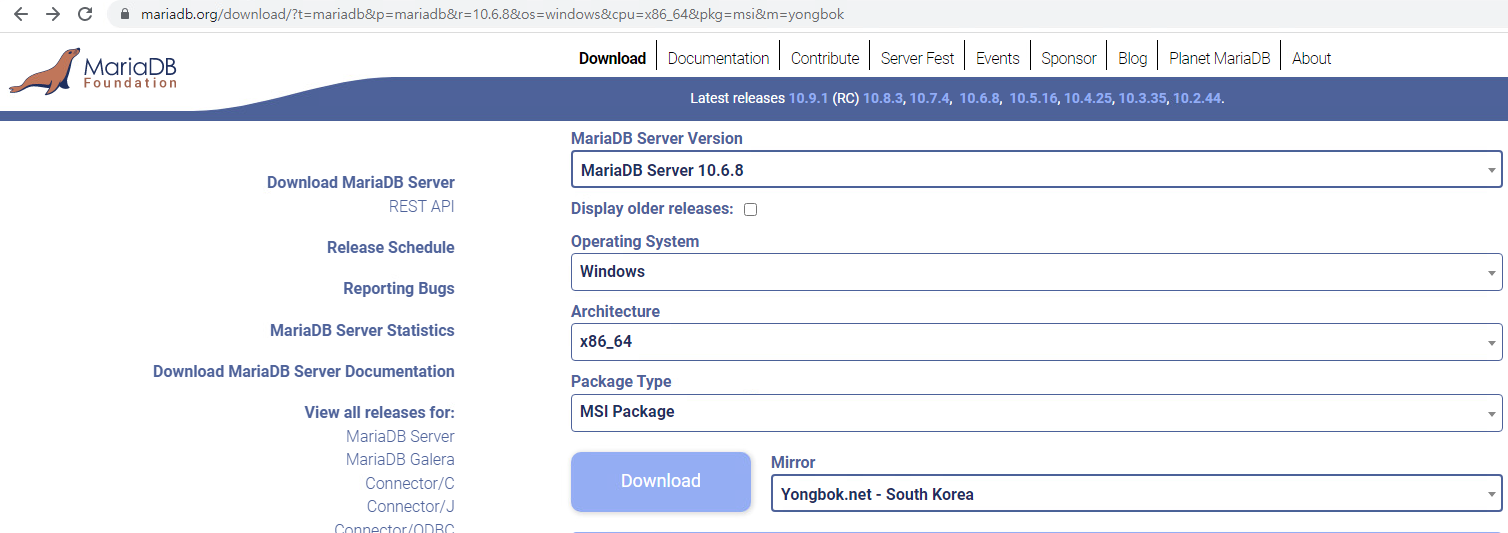Open the Release Schedule sidebar link
Viewport: 1508px width, 533px height.
click(x=391, y=247)
